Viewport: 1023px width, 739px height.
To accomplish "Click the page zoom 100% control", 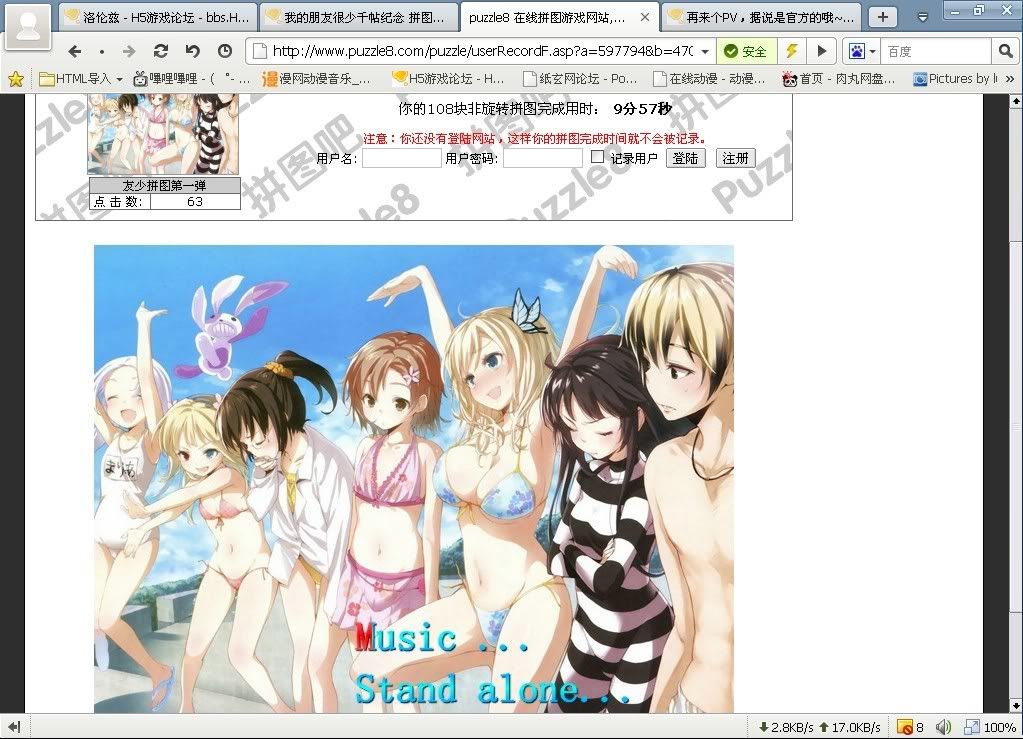I will (990, 727).
